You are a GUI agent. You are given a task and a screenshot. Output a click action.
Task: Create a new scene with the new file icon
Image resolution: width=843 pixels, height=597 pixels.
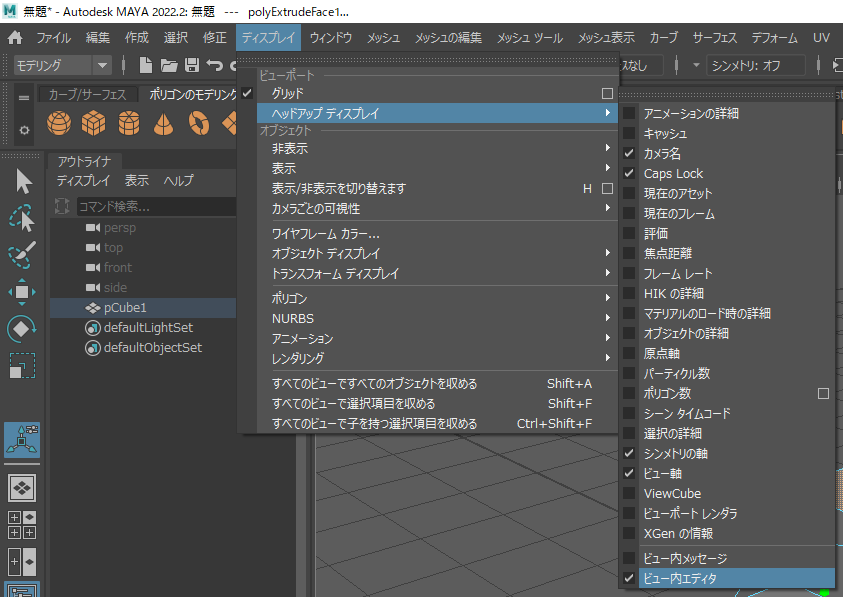[145, 66]
